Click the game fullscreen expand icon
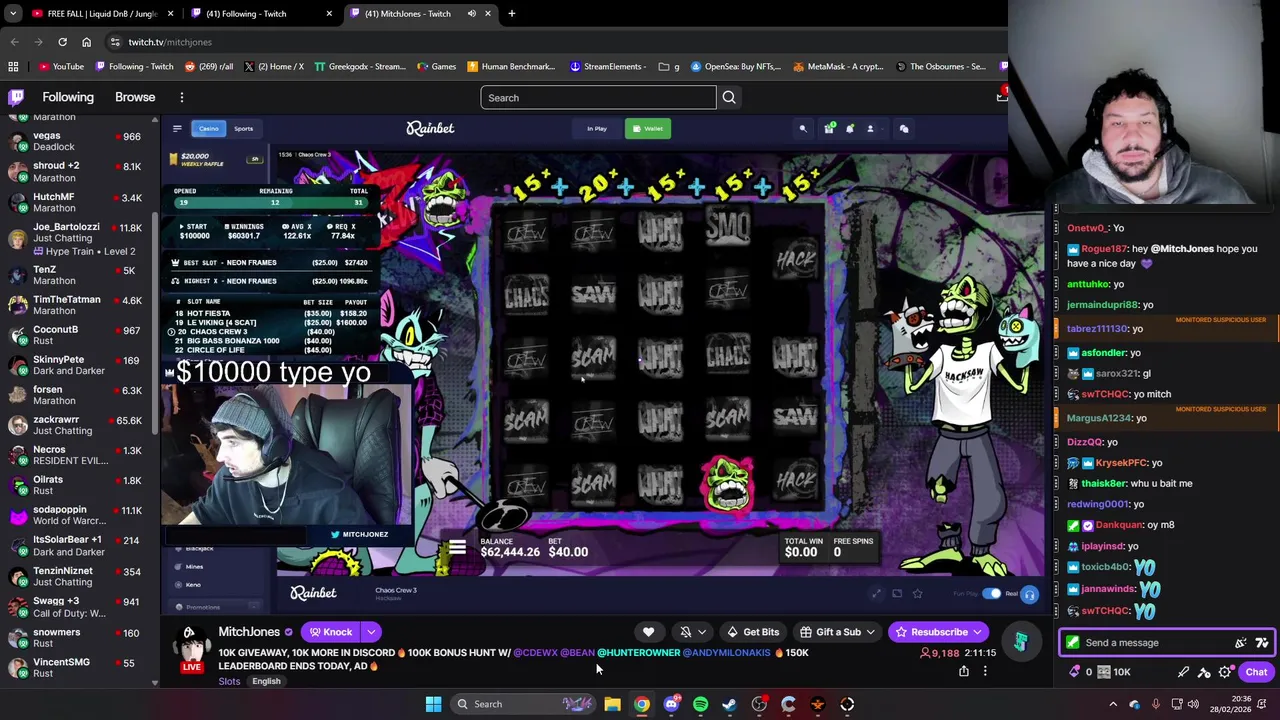The width and height of the screenshot is (1280, 720). point(877,594)
